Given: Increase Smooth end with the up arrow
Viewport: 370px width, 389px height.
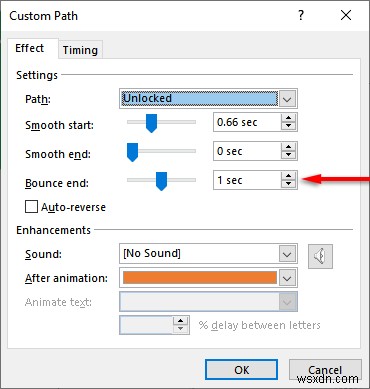Looking at the screenshot, I should (288, 147).
